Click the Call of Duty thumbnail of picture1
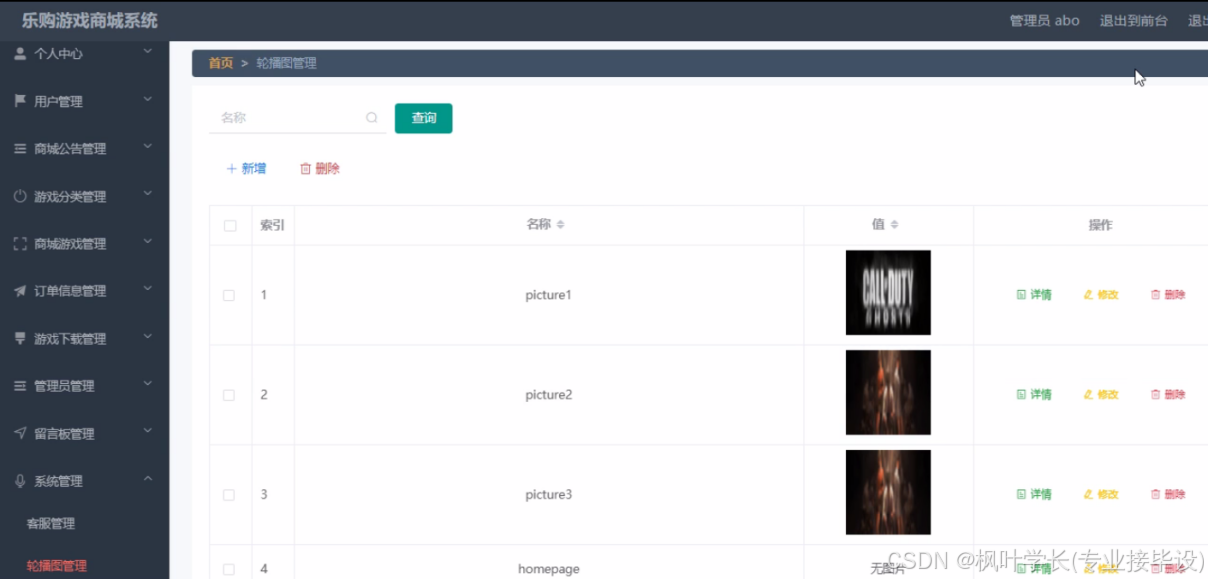Image resolution: width=1208 pixels, height=580 pixels. tap(888, 292)
